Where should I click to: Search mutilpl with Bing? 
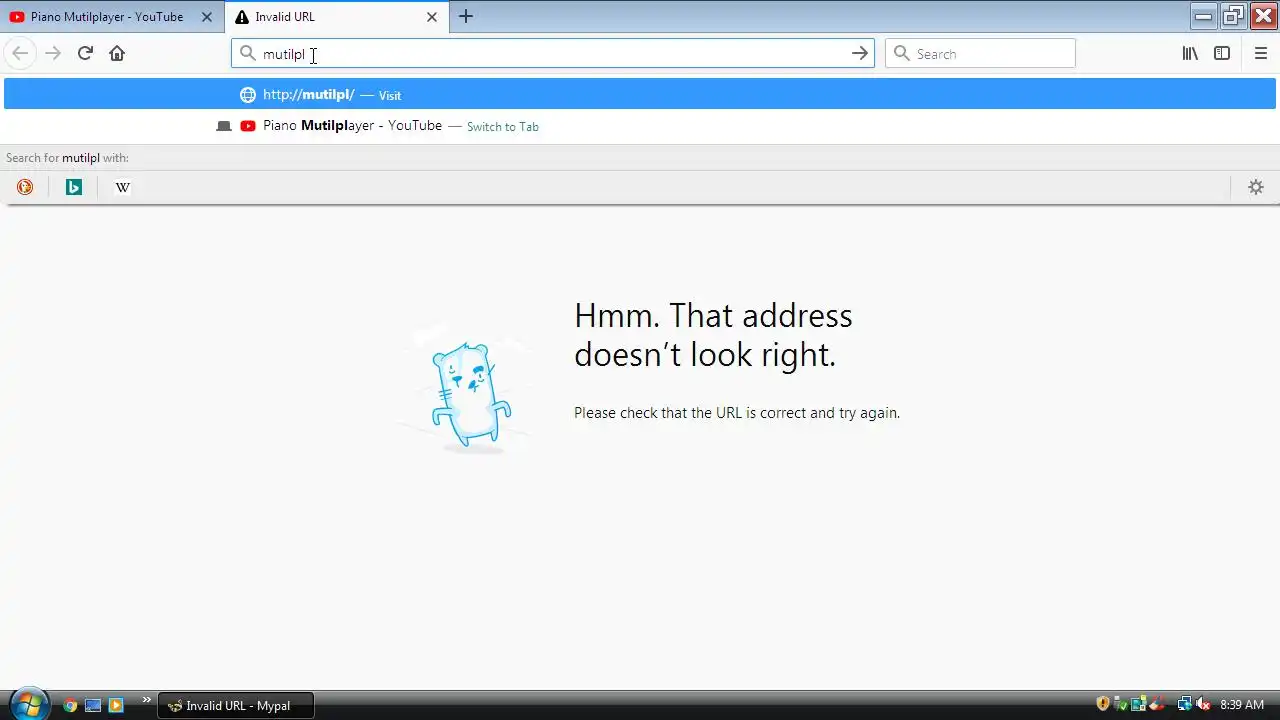[x=74, y=187]
